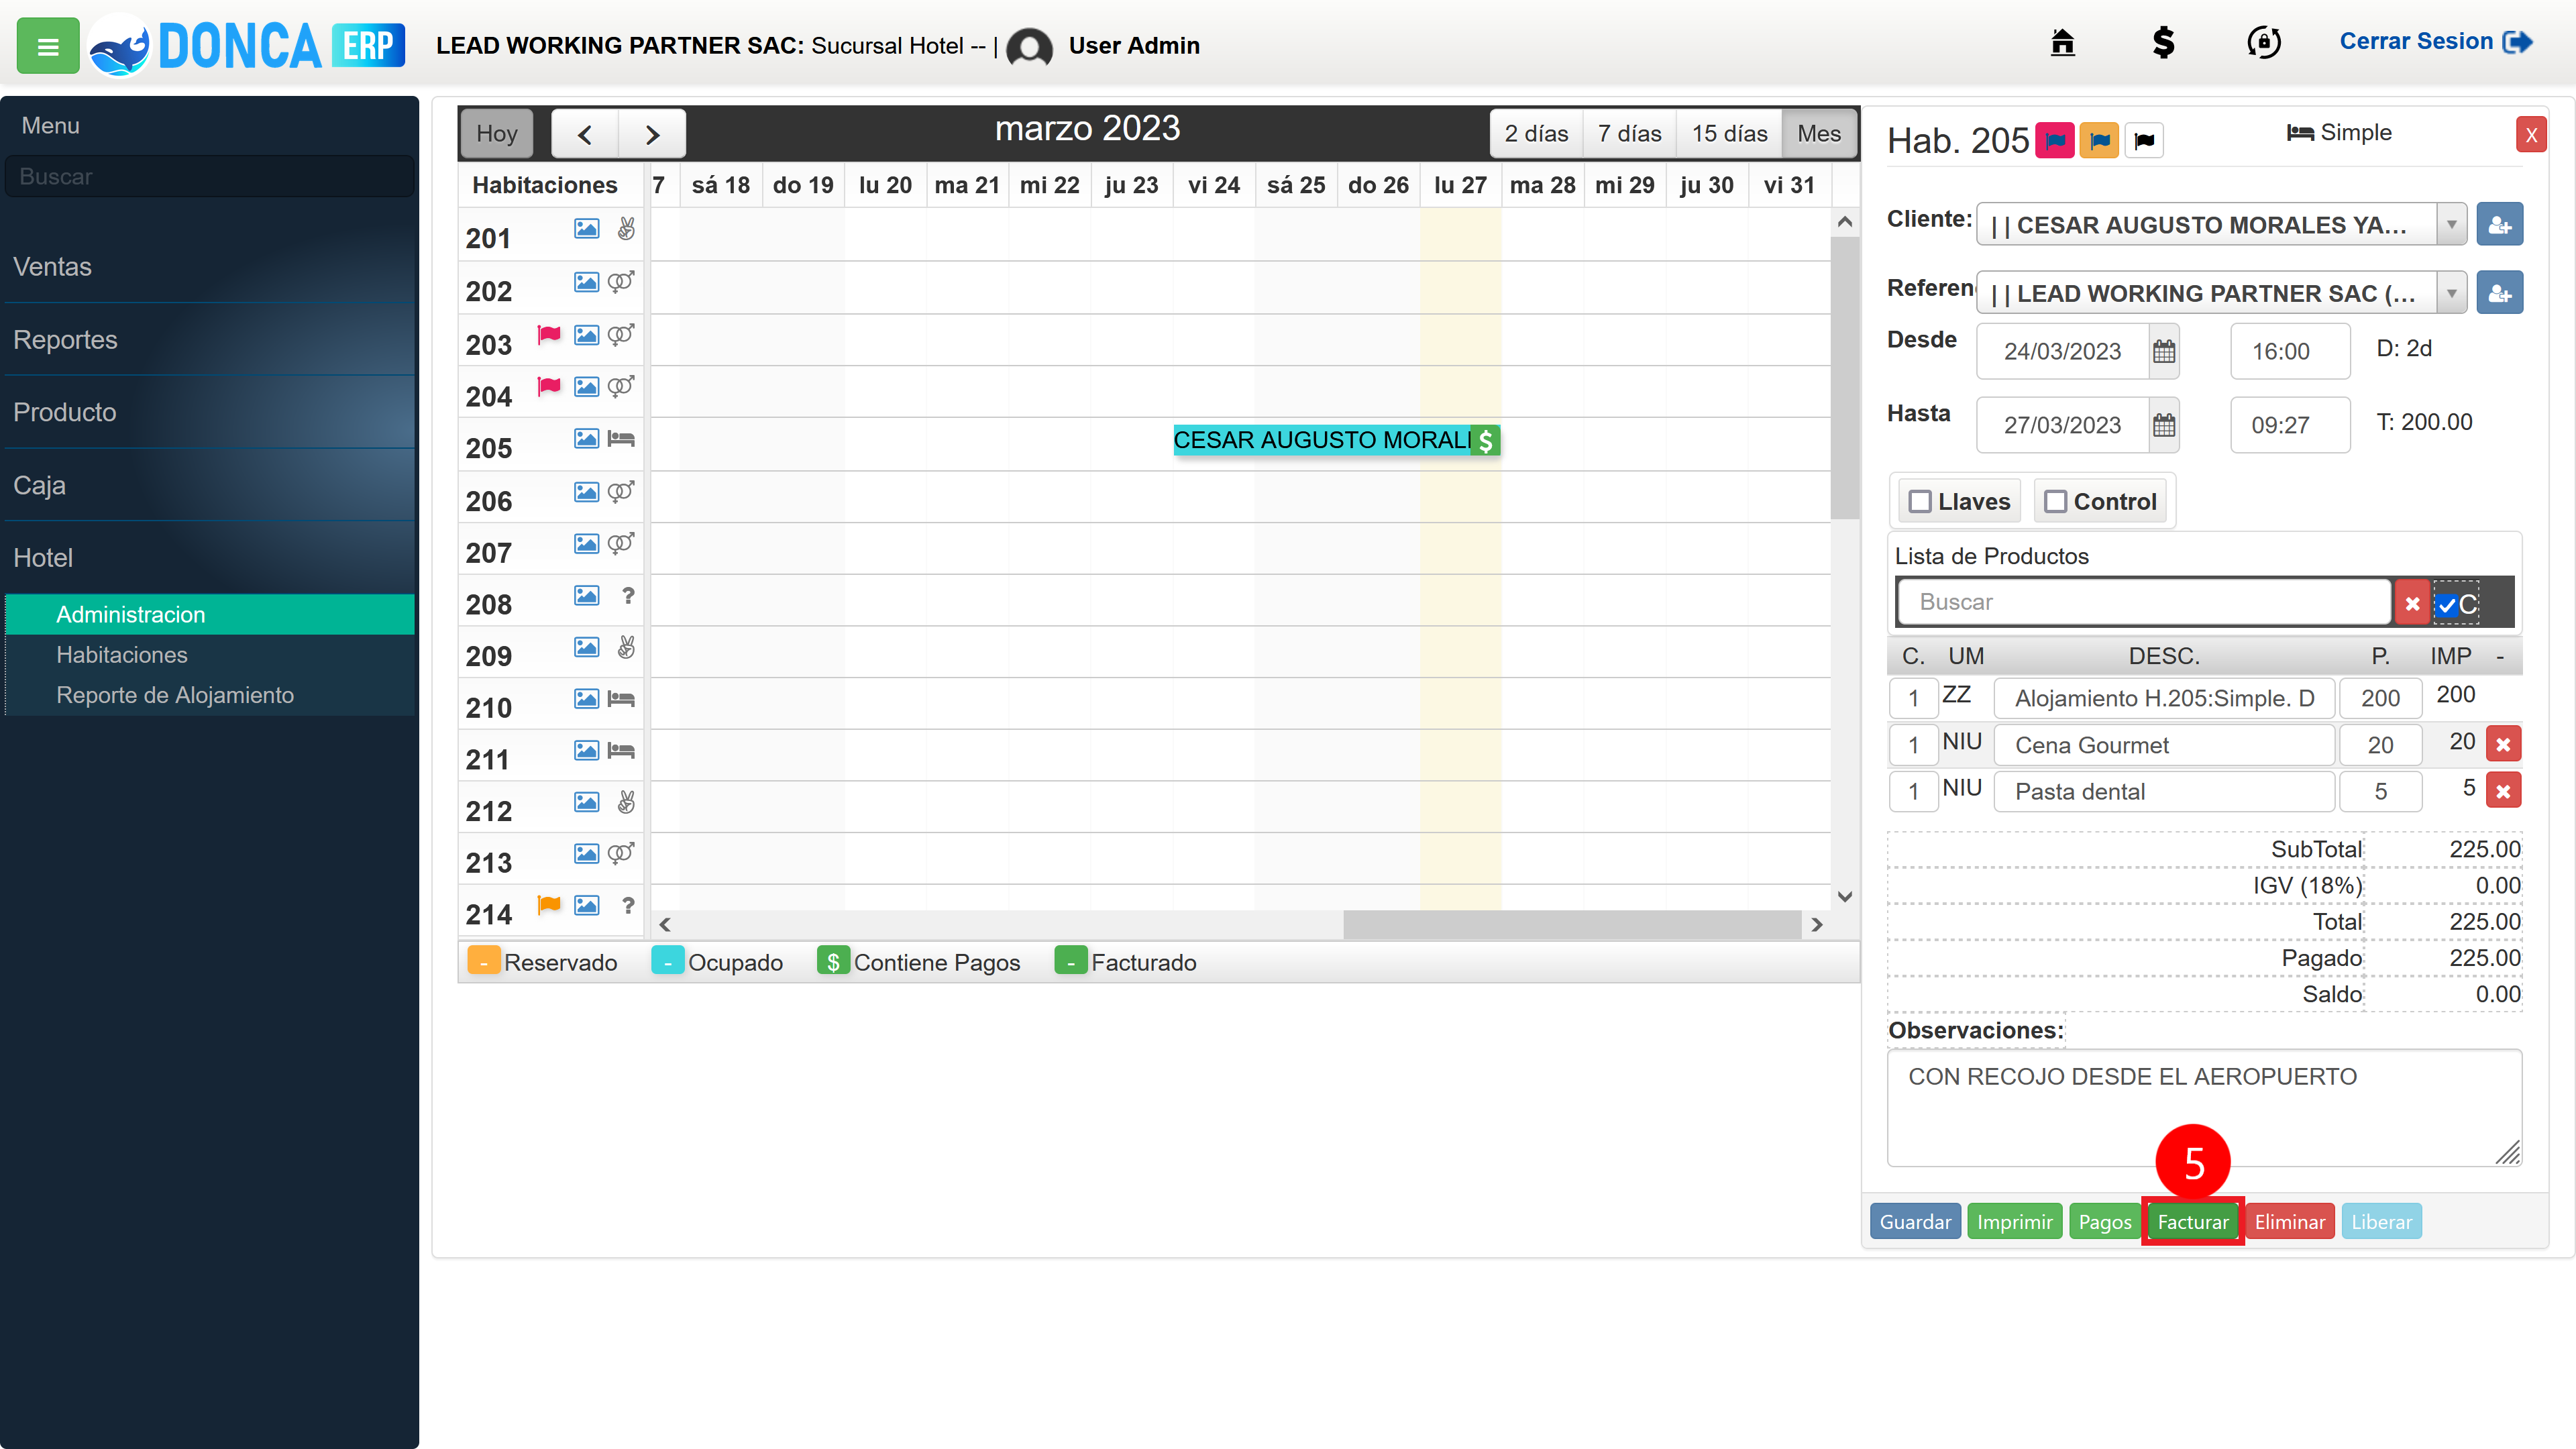Go to previous period with left chevron
The width and height of the screenshot is (2576, 1449).
click(585, 134)
